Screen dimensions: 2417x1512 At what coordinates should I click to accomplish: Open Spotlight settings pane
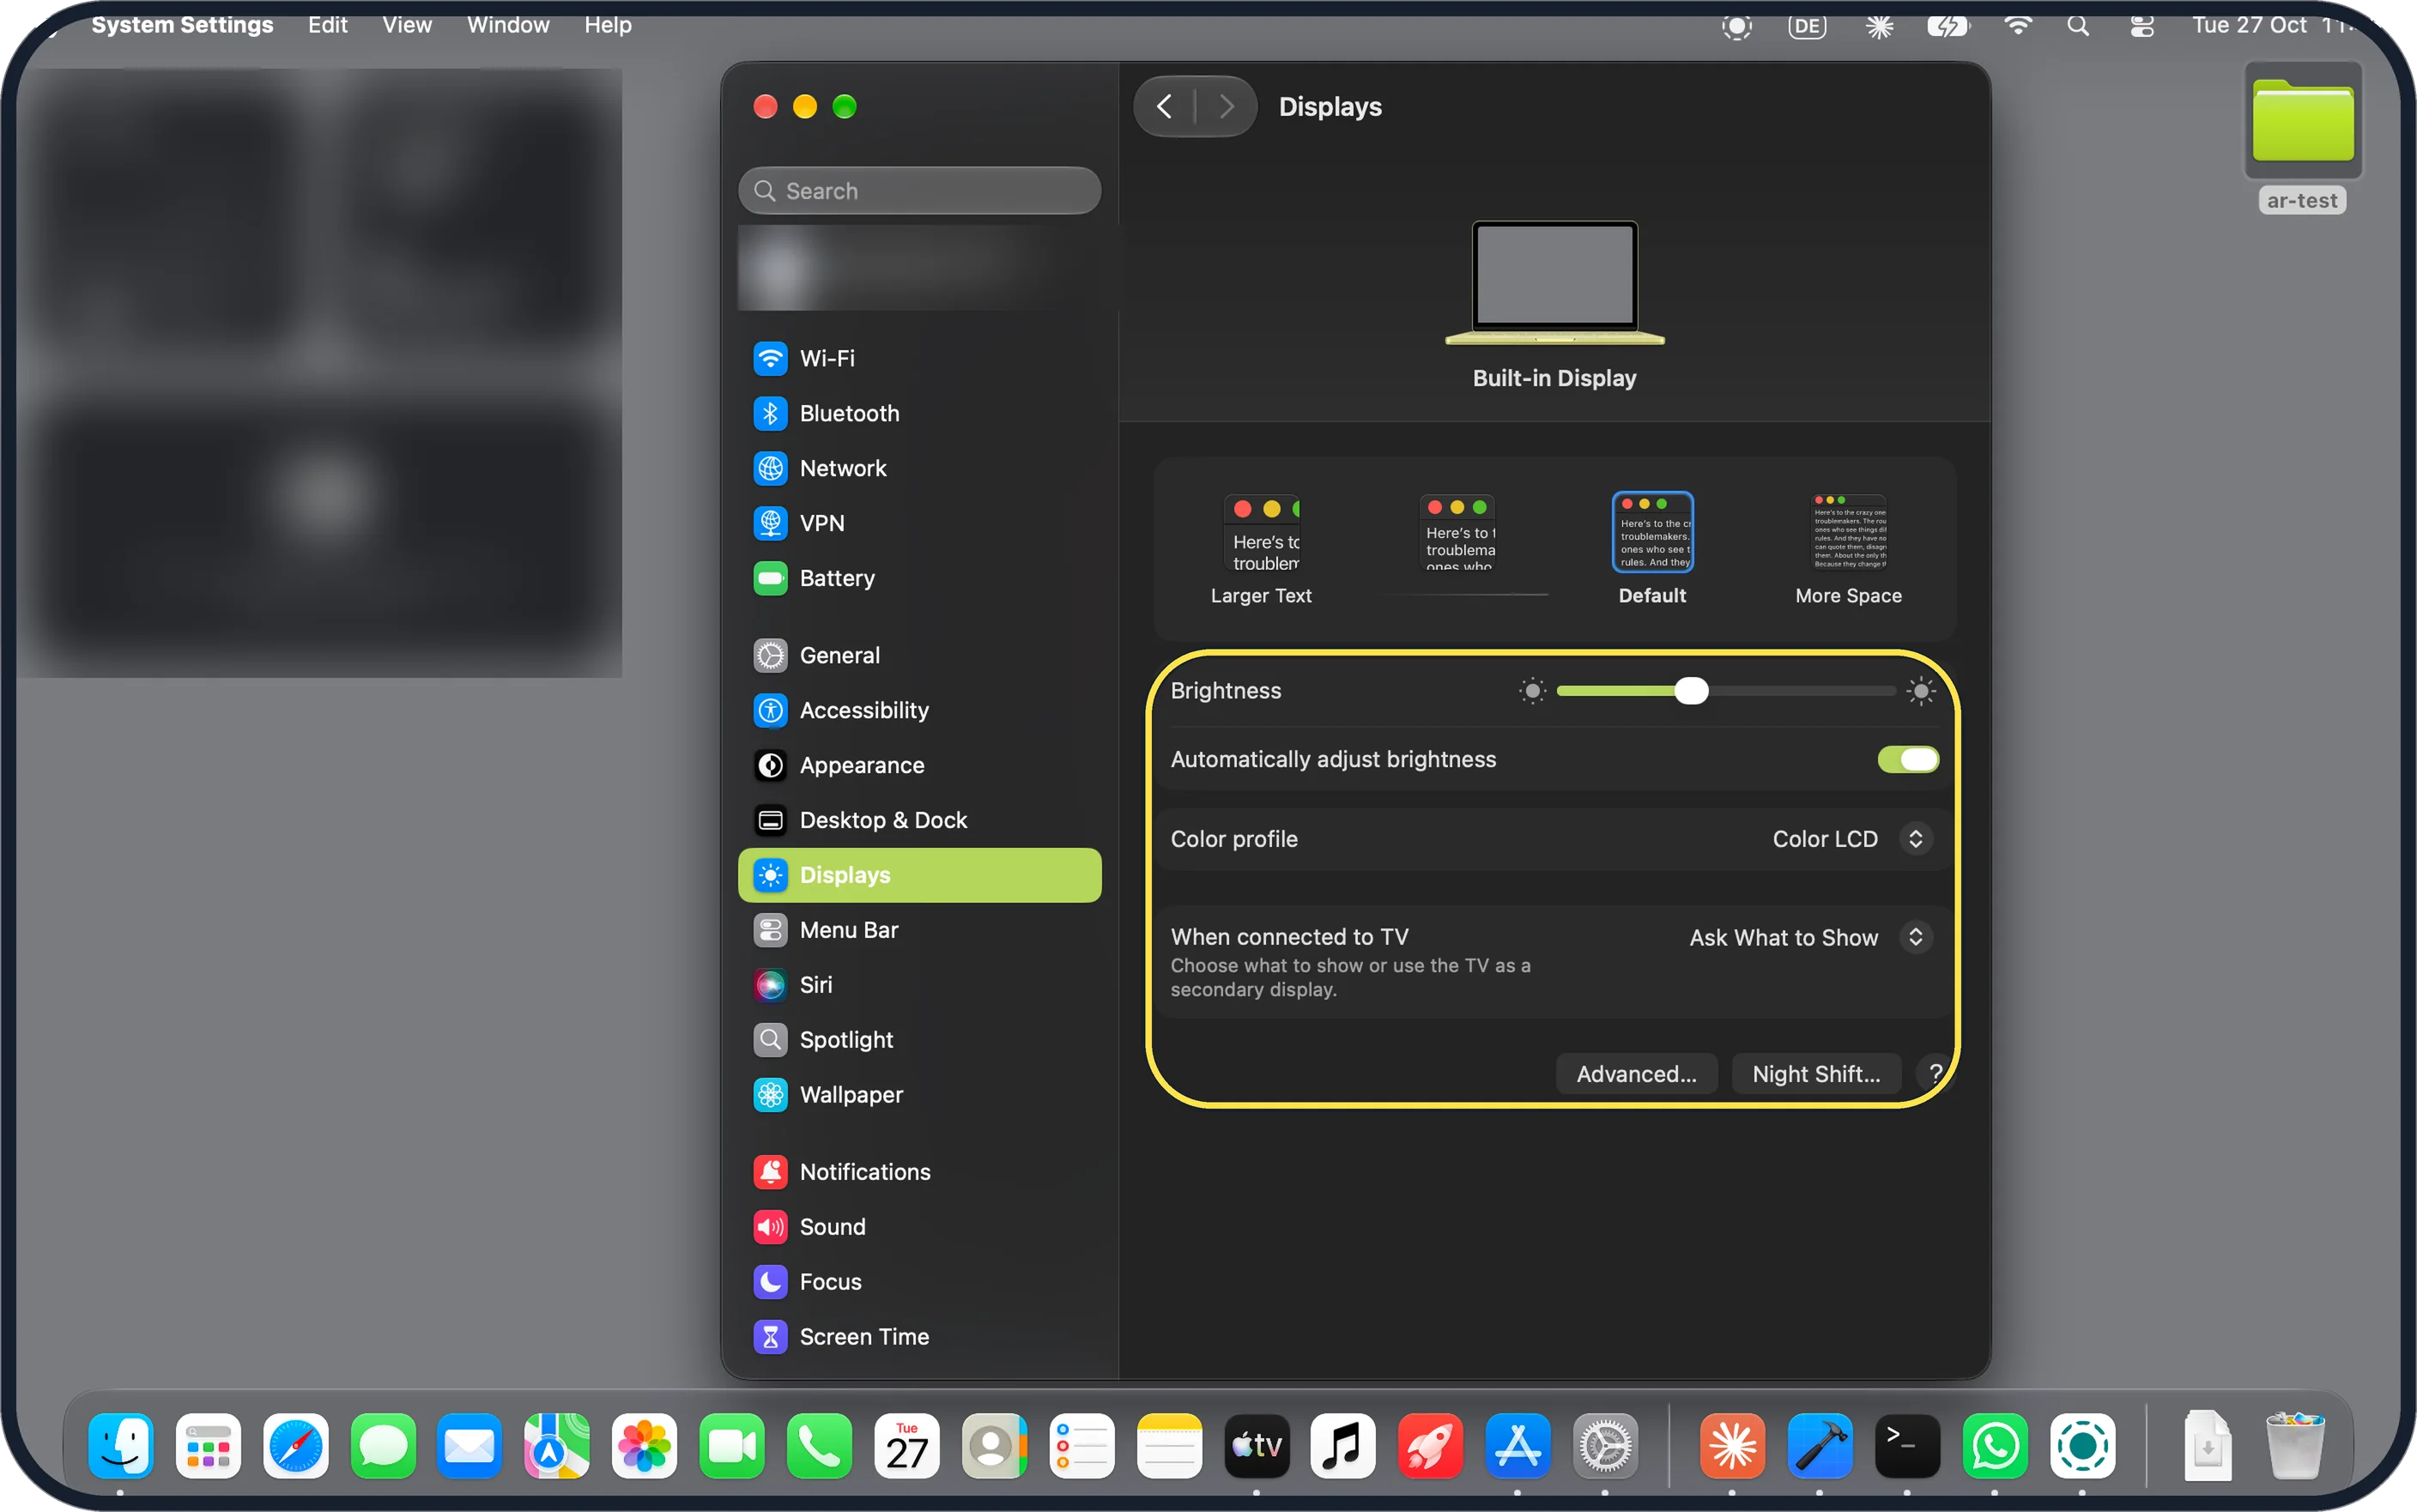(x=919, y=1040)
